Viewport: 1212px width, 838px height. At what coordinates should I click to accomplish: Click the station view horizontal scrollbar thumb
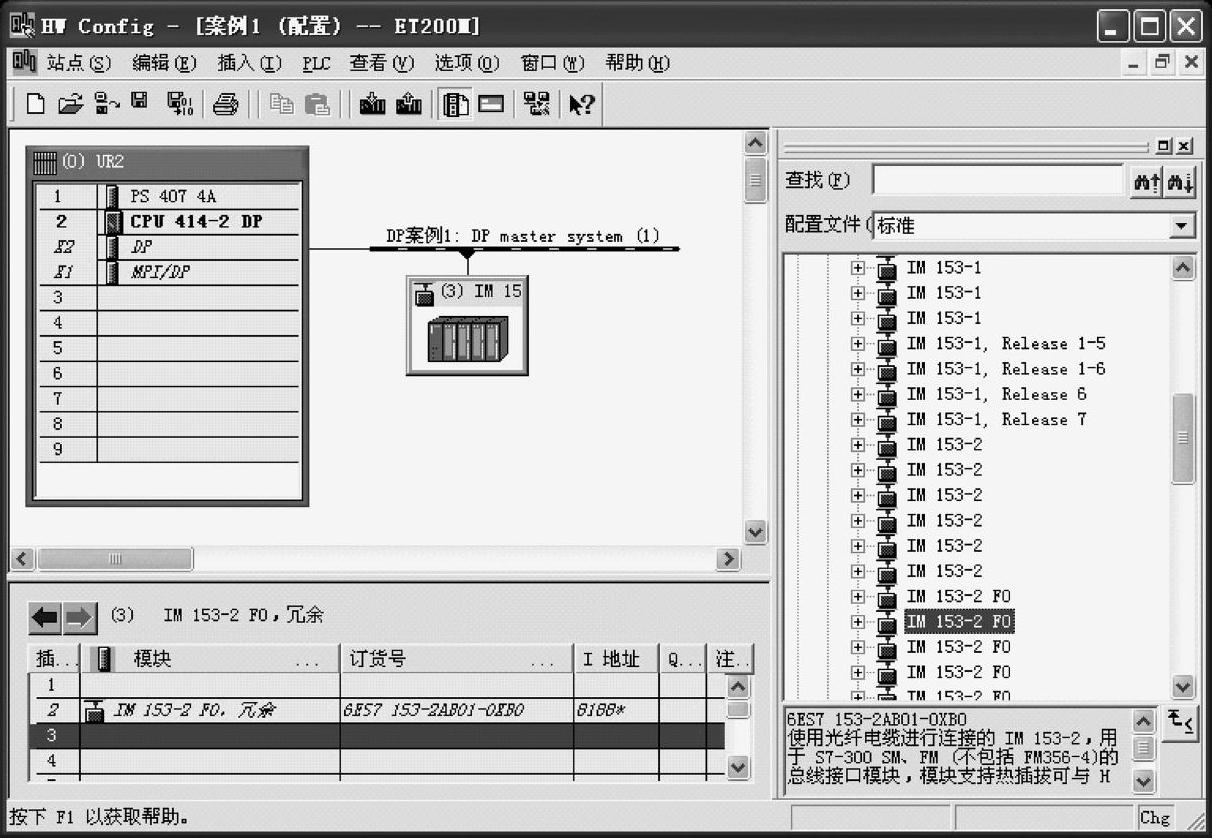pos(114,559)
